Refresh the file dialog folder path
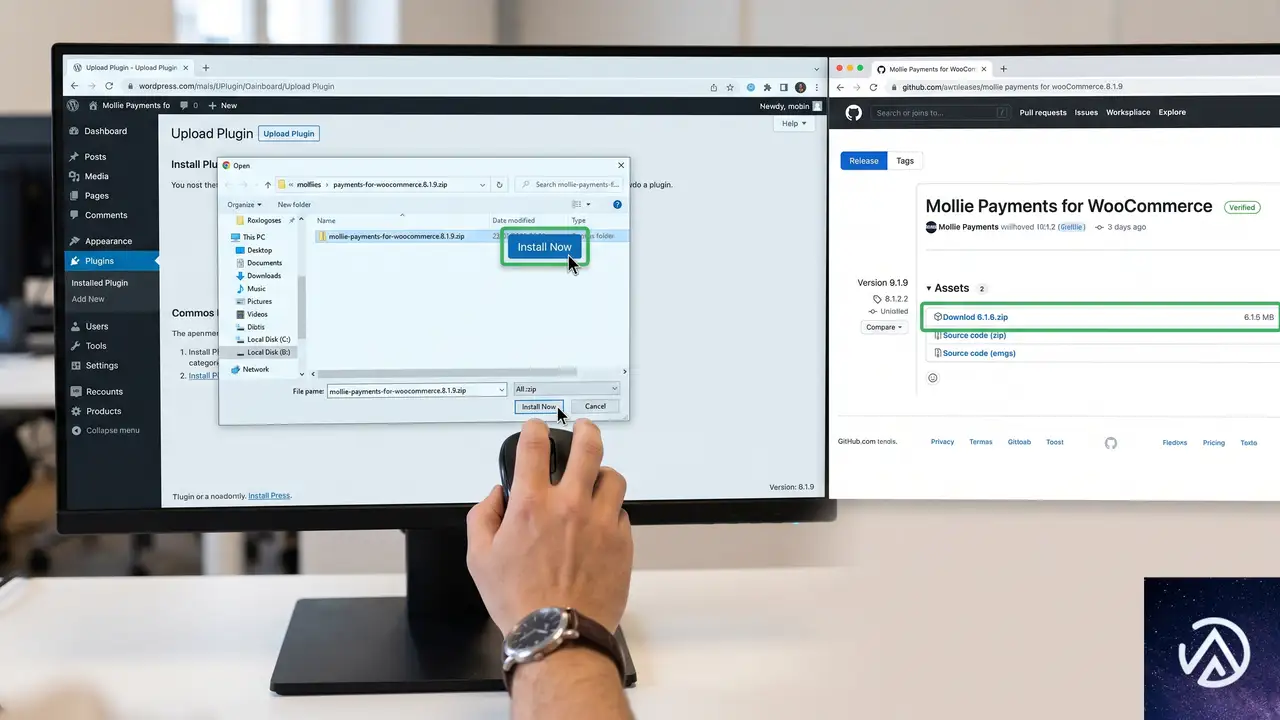The image size is (1280, 720). 500,185
